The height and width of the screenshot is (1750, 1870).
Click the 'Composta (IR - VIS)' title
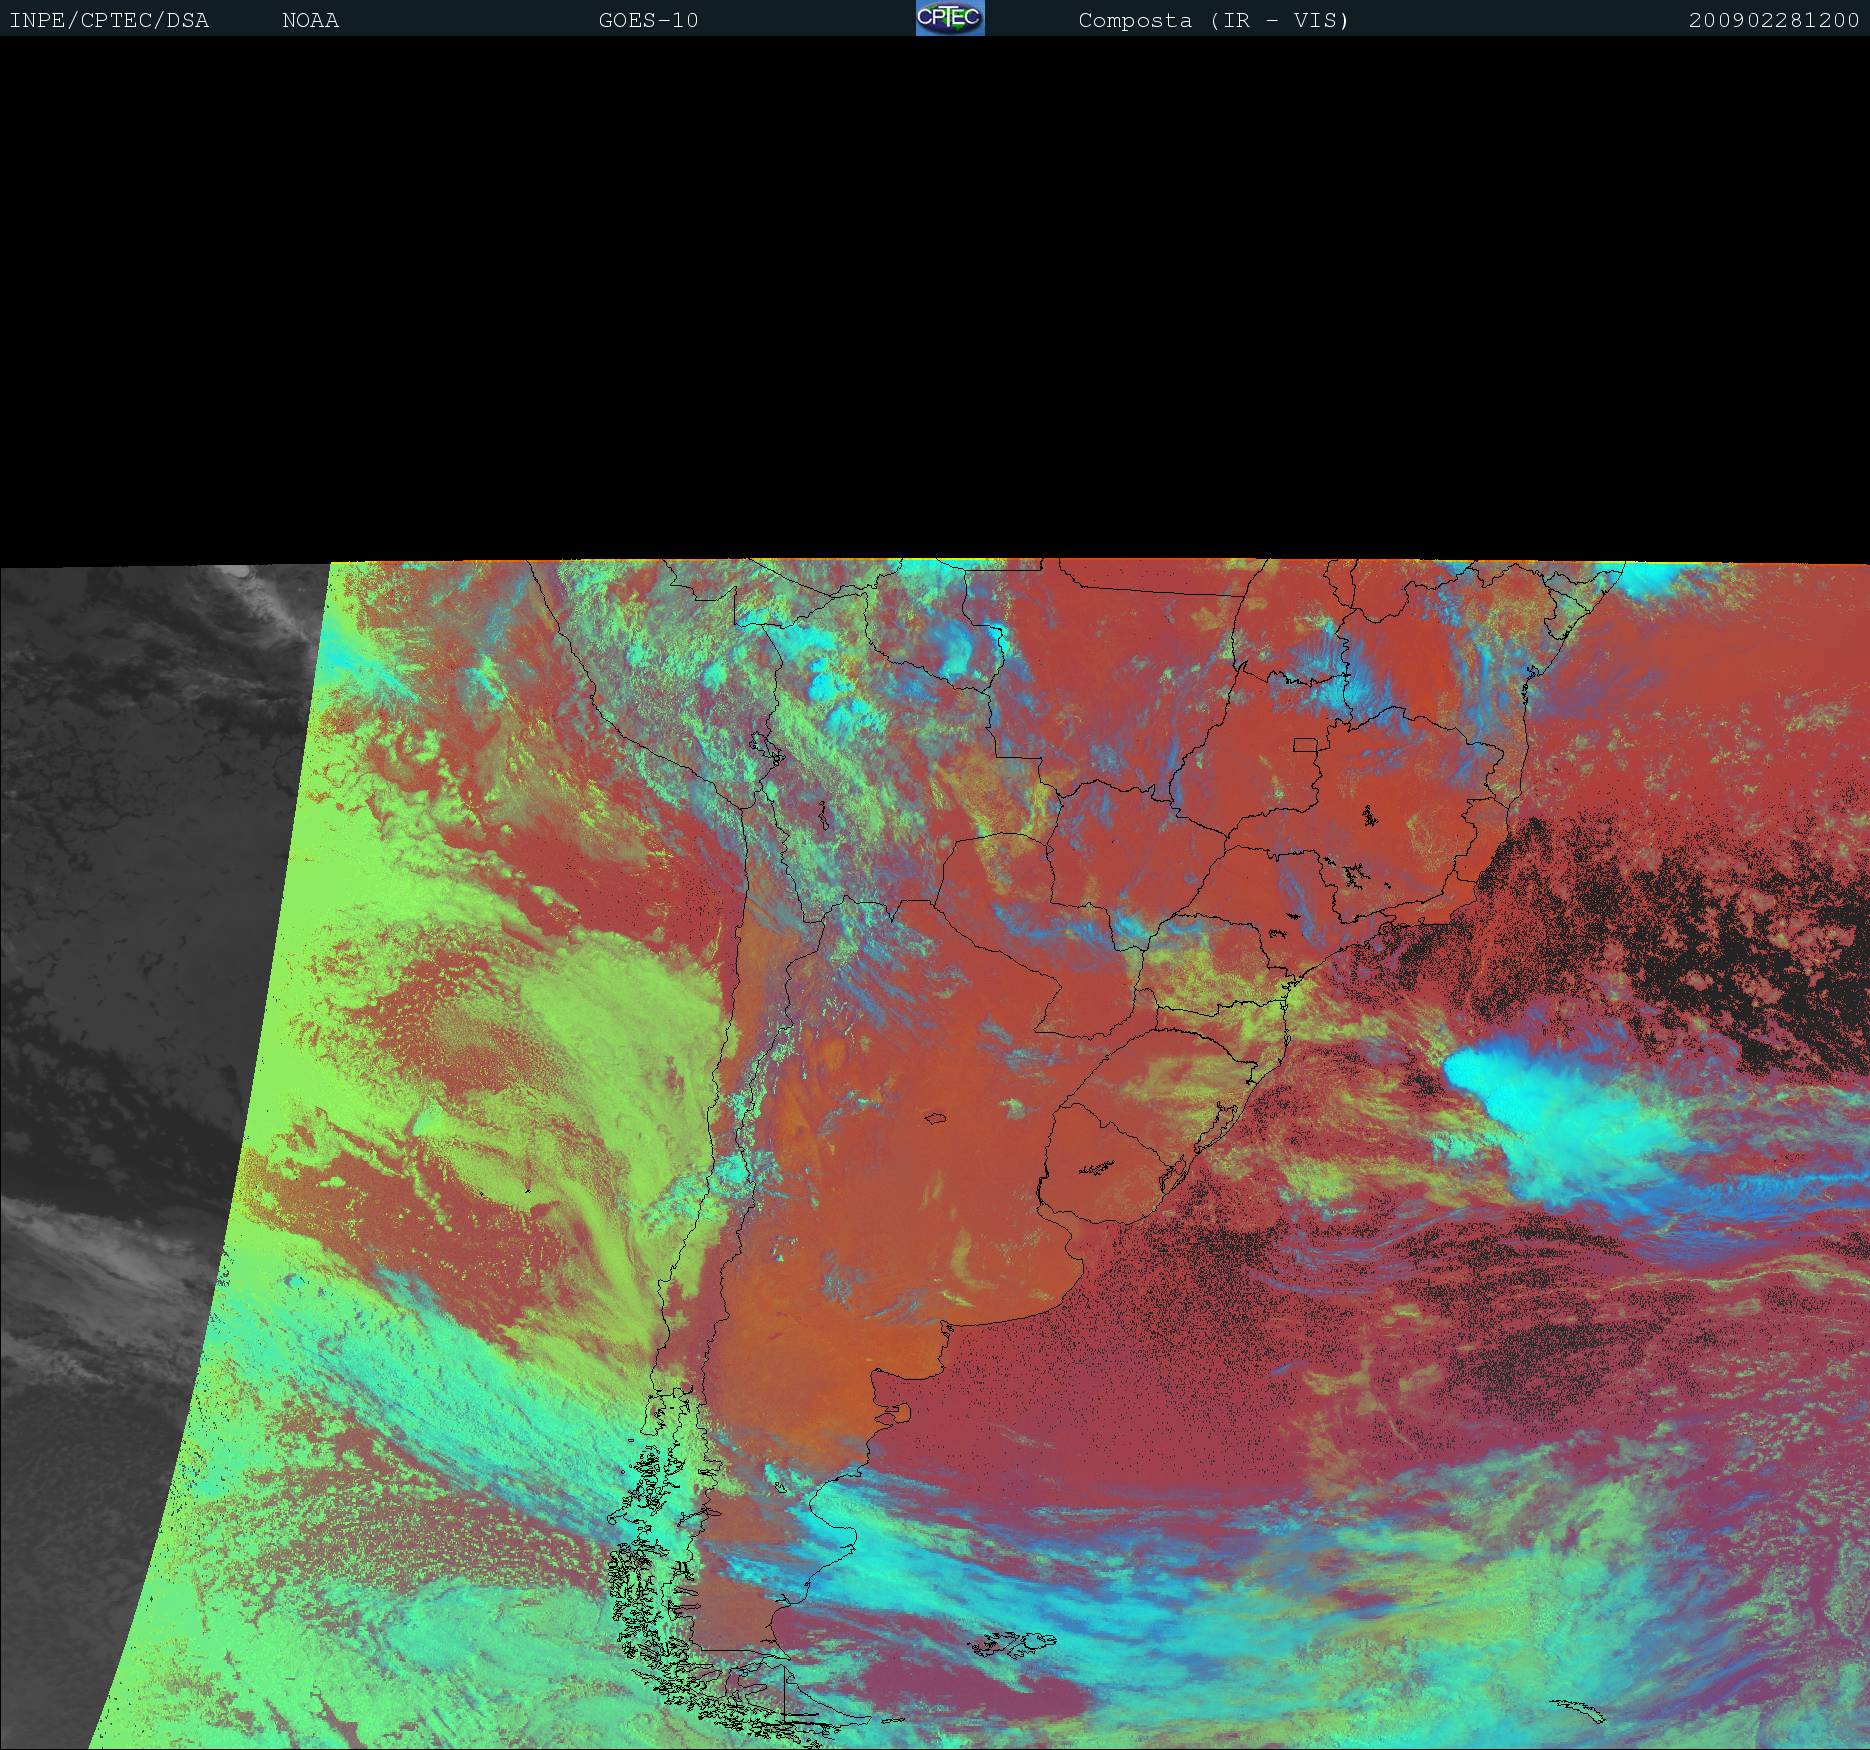click(1214, 21)
